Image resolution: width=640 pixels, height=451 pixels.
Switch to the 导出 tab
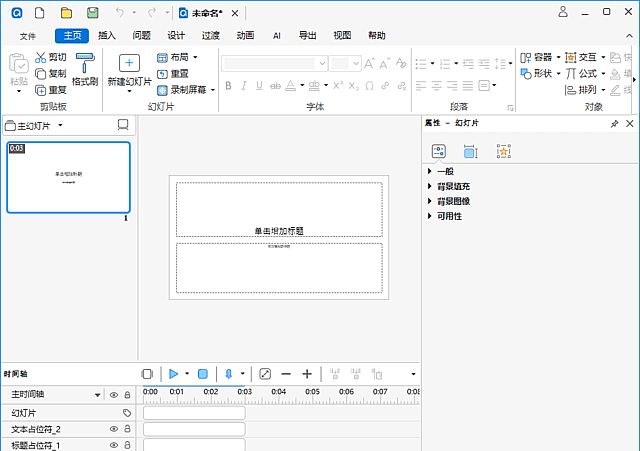click(x=307, y=36)
